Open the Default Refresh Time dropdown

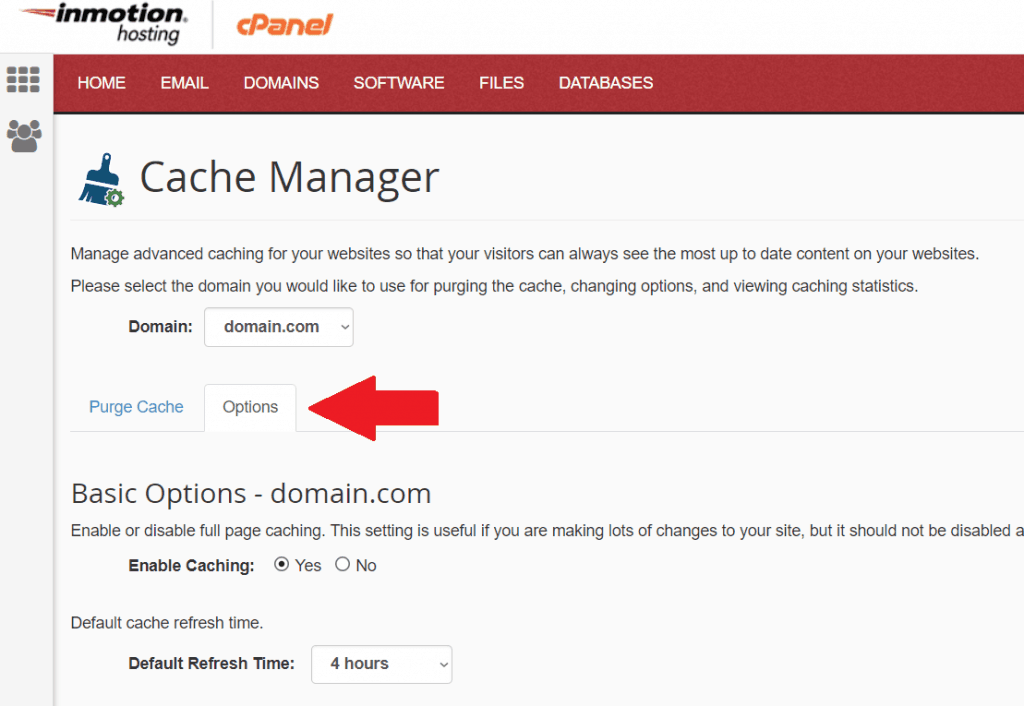(x=381, y=664)
